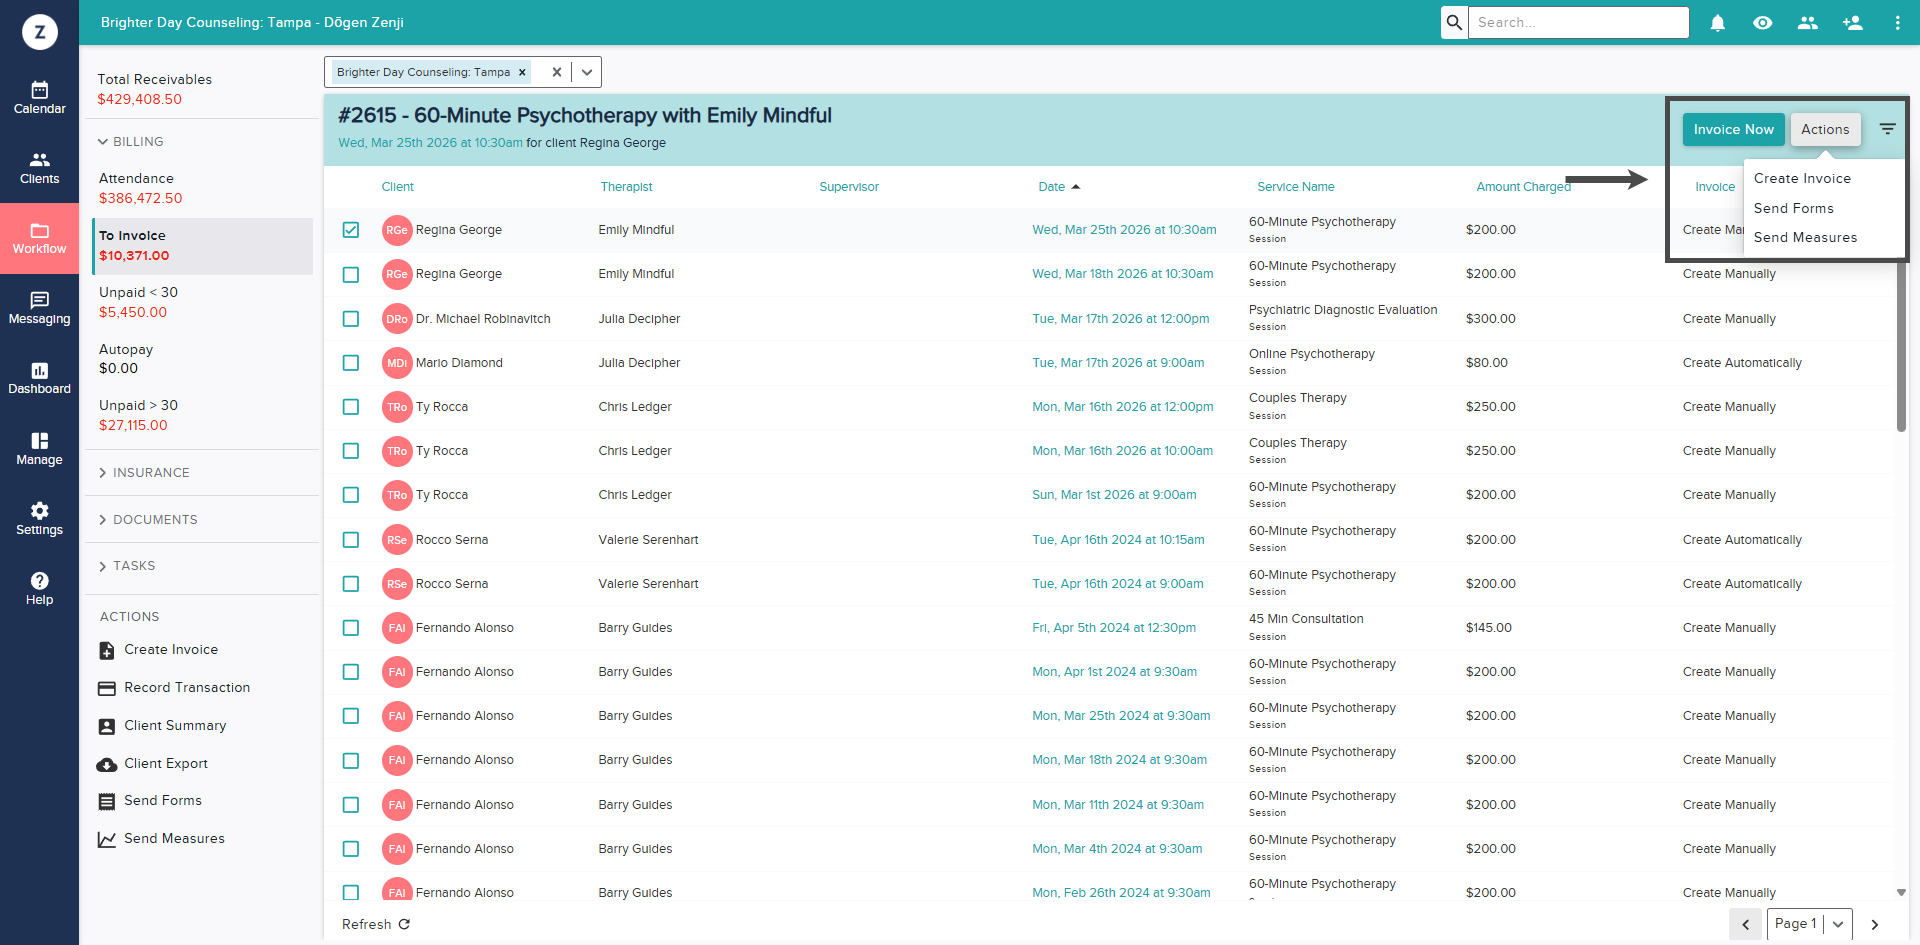Click the Record Transaction card icon
The width and height of the screenshot is (1920, 945).
click(x=107, y=688)
